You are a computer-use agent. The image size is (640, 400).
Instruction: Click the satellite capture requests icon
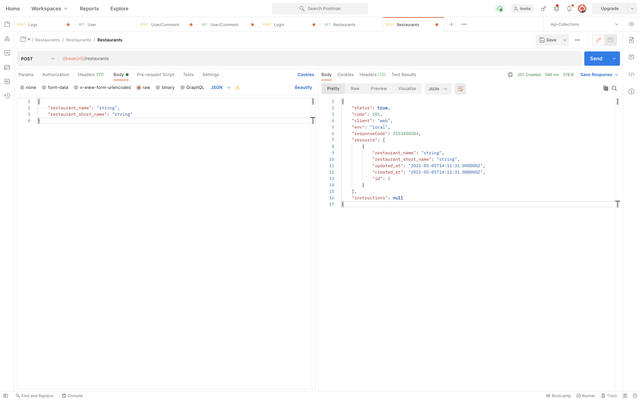tap(543, 9)
